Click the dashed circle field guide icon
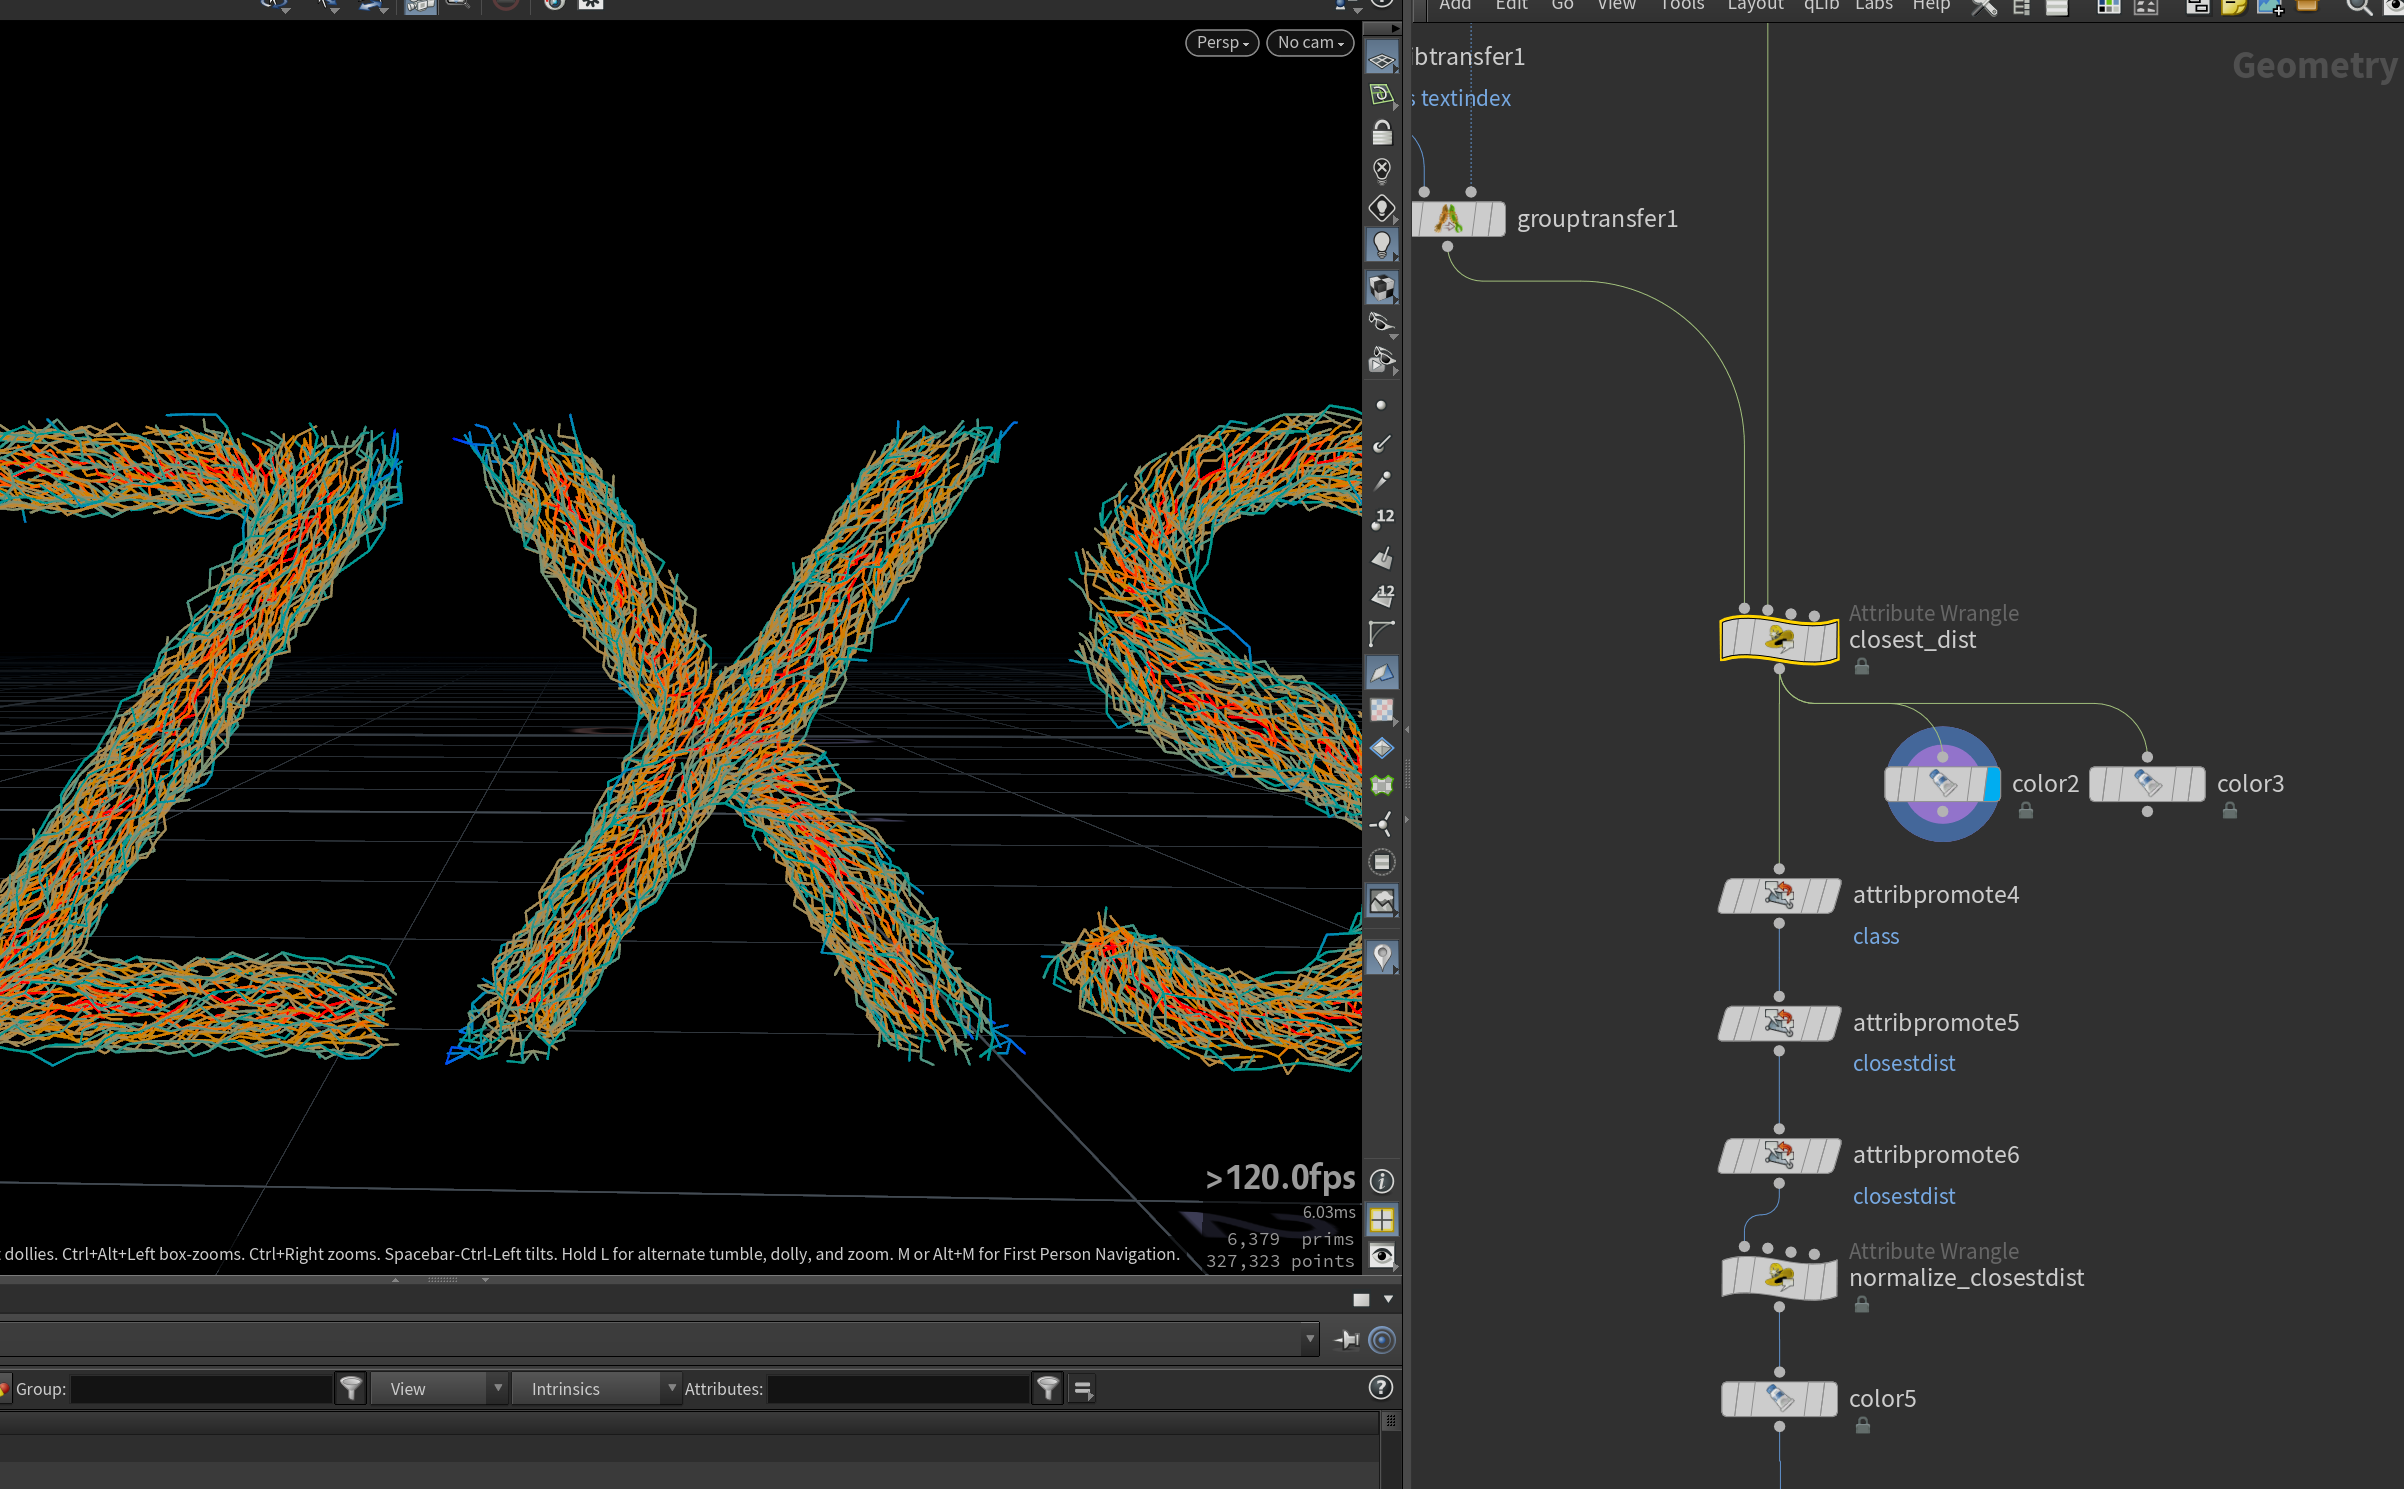The width and height of the screenshot is (2404, 1489). (1382, 862)
